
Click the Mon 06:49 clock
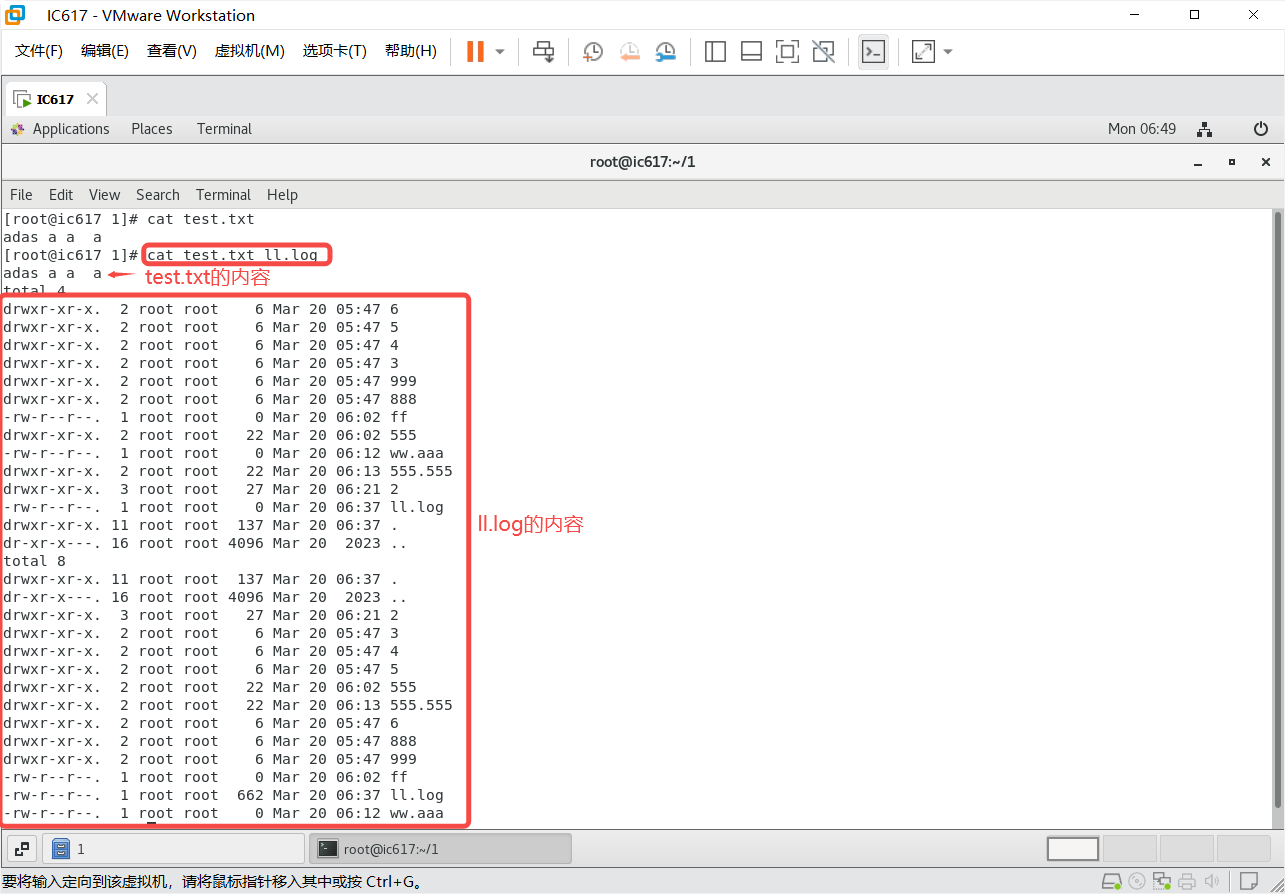pyautogui.click(x=1142, y=129)
